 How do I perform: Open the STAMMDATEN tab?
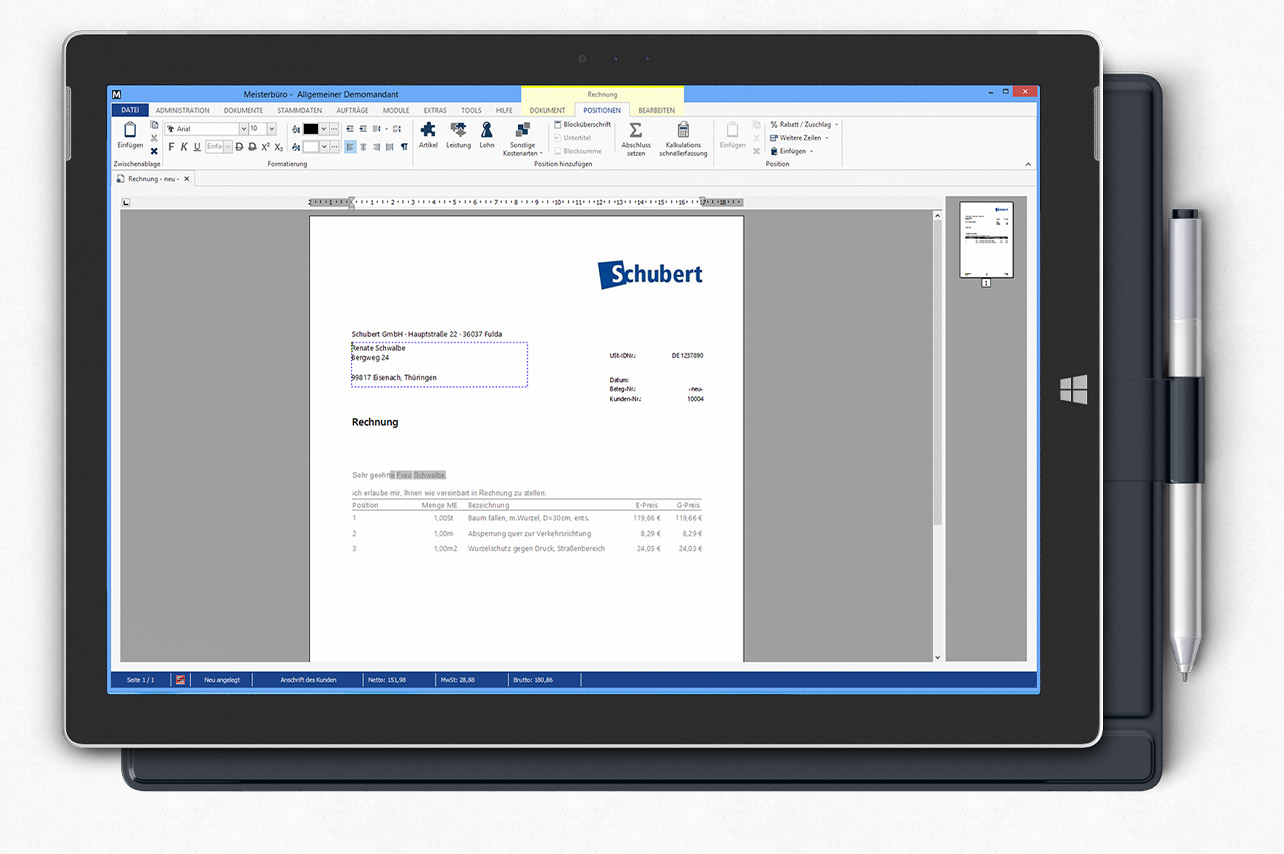[x=299, y=110]
